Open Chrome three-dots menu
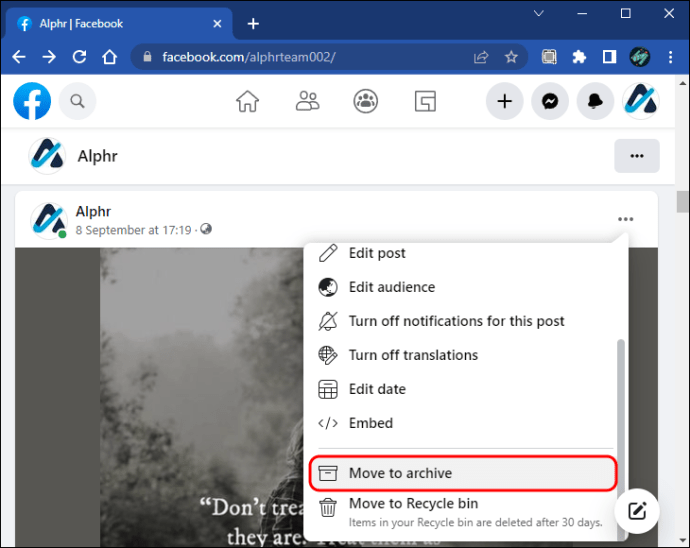Viewport: 690px width, 548px height. [670, 57]
